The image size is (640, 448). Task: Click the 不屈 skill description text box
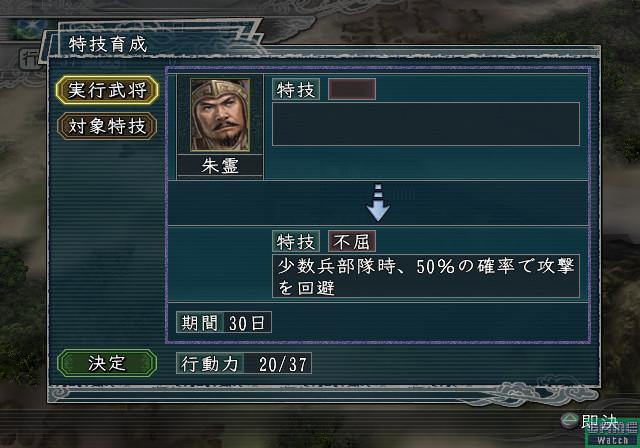pyautogui.click(x=426, y=277)
